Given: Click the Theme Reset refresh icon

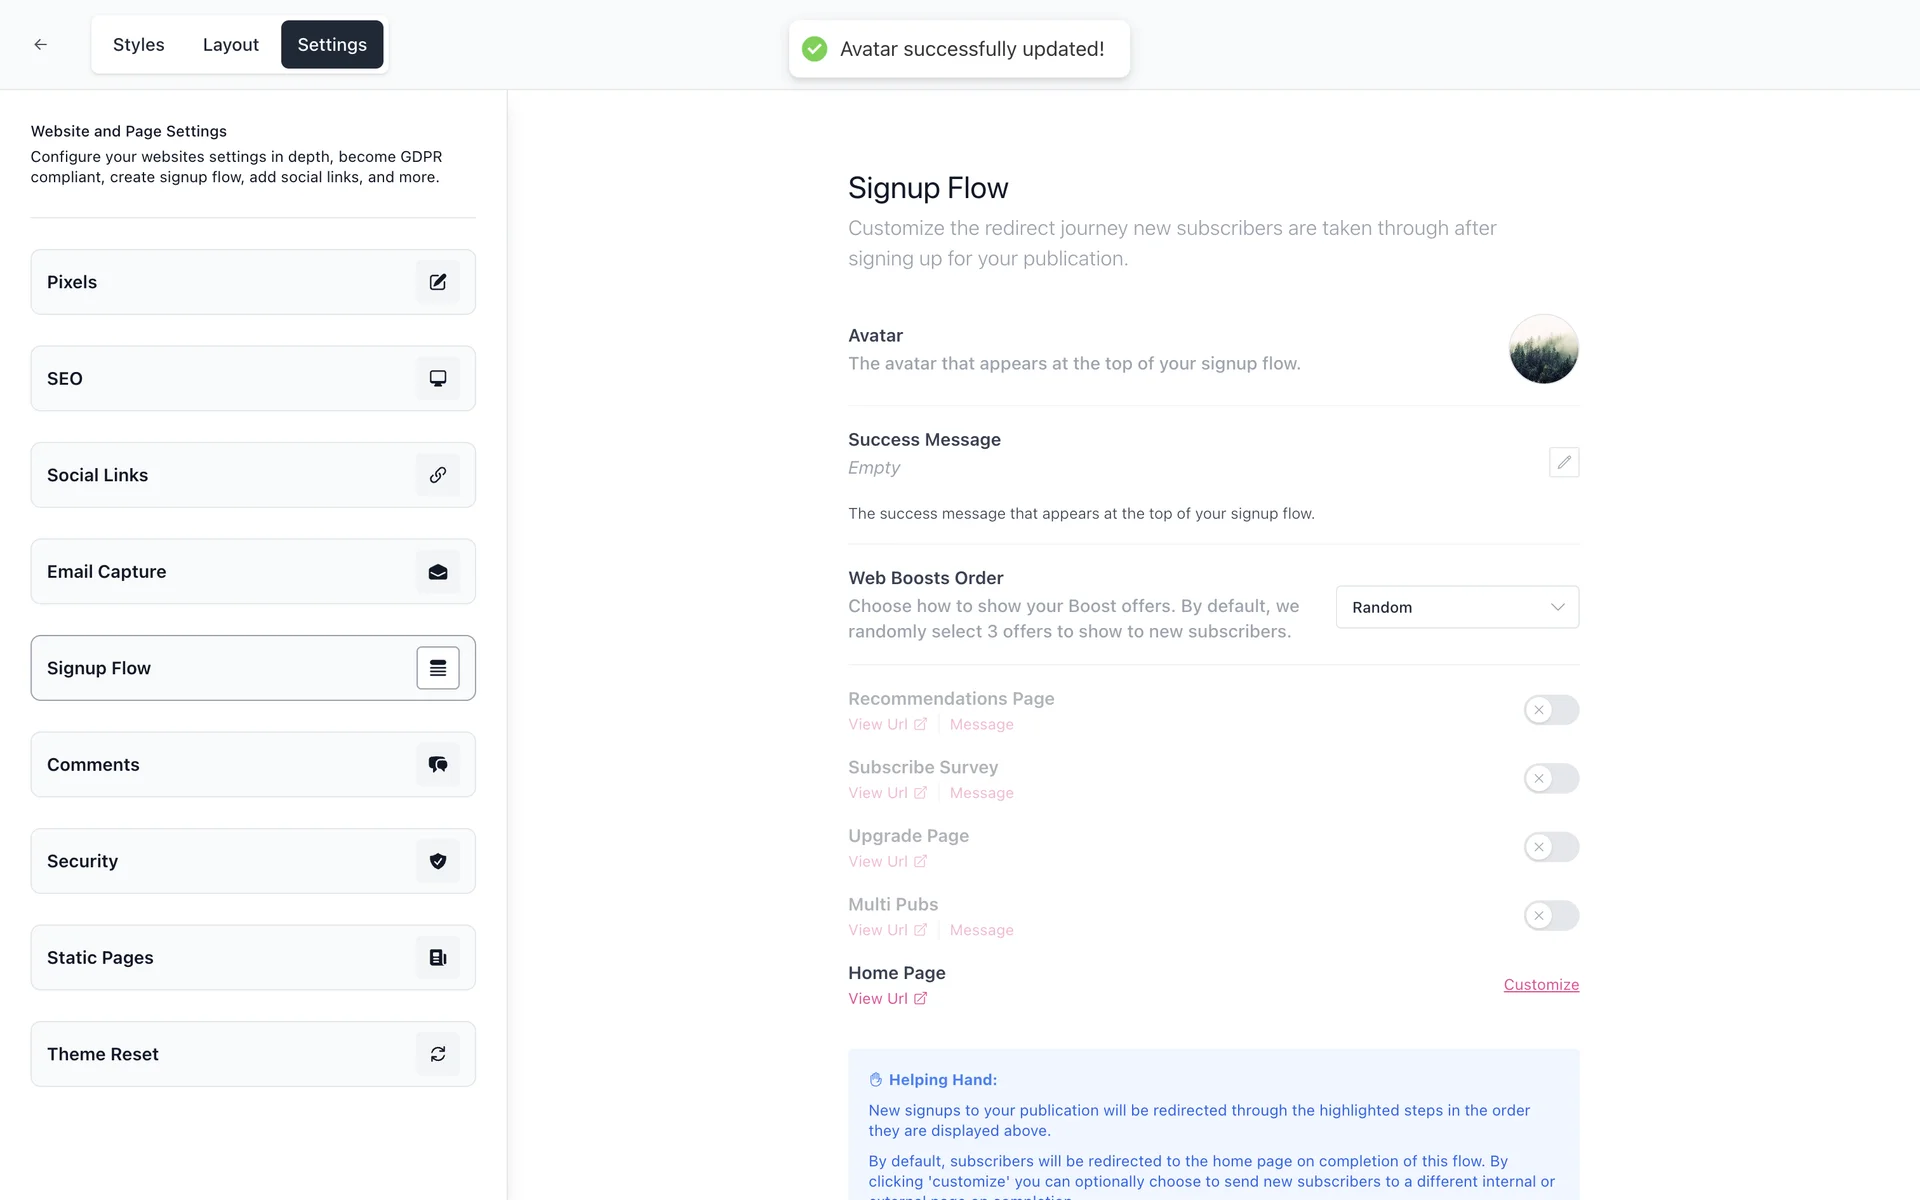Looking at the screenshot, I should (438, 1054).
